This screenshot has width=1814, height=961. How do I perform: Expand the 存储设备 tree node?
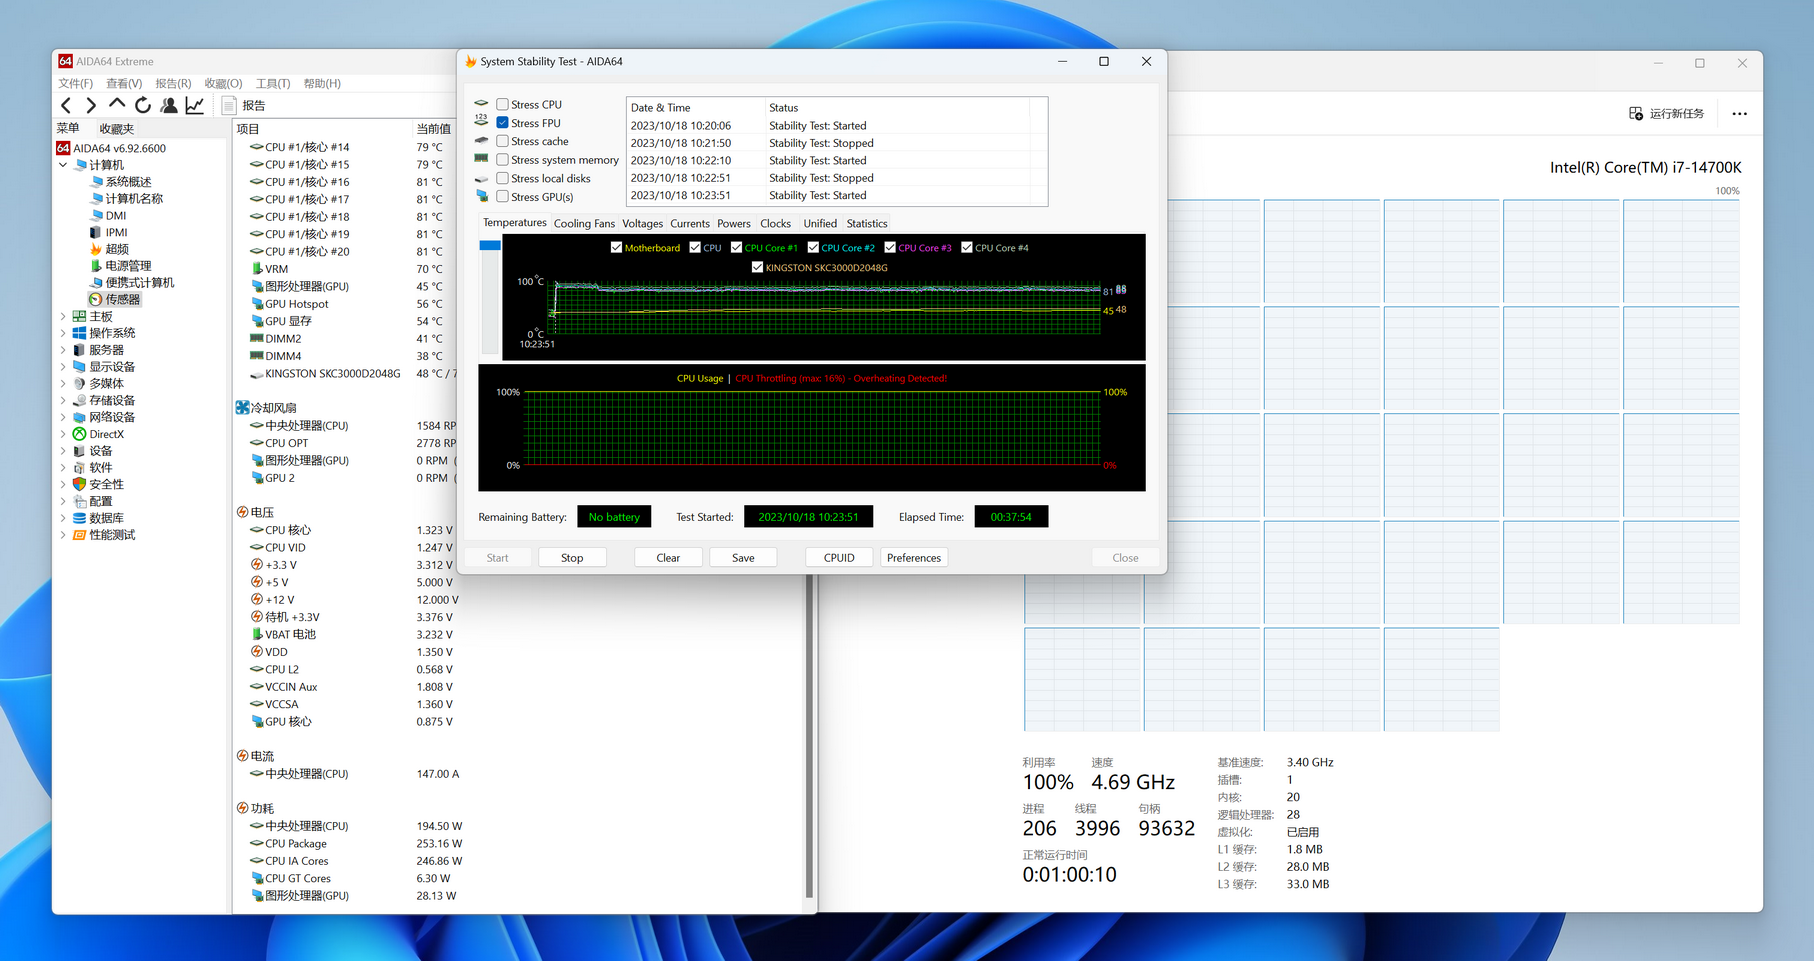[64, 400]
